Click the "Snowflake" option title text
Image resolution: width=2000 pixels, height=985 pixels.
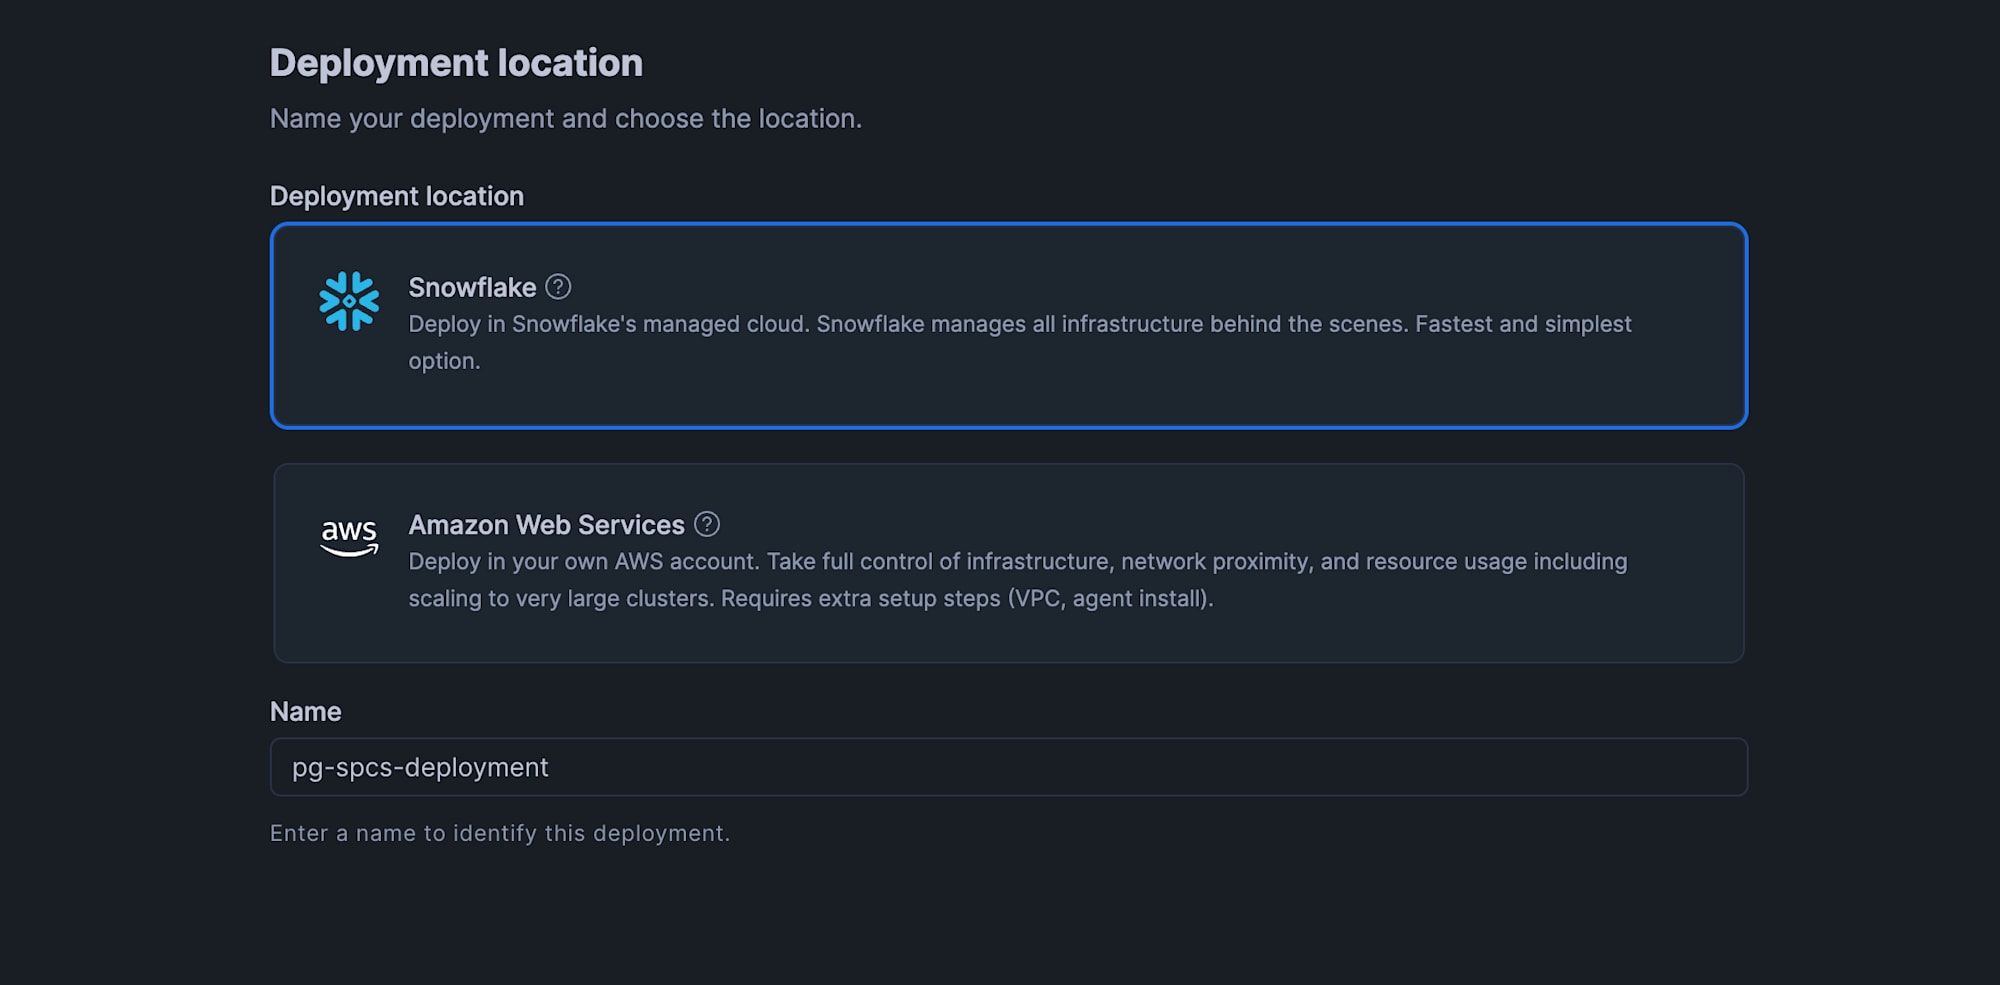pyautogui.click(x=472, y=288)
